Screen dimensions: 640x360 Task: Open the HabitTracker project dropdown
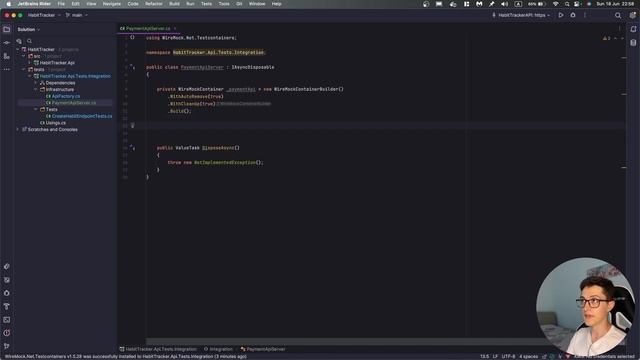44,15
